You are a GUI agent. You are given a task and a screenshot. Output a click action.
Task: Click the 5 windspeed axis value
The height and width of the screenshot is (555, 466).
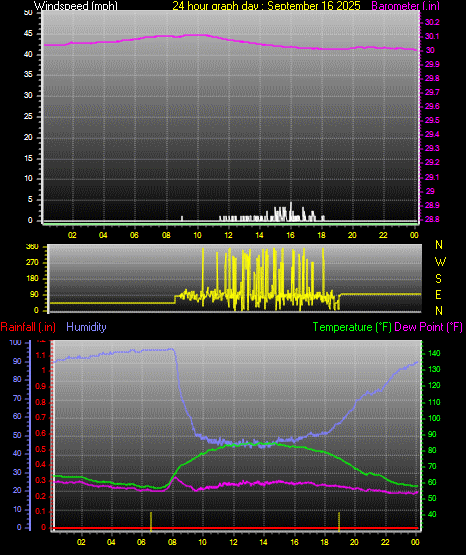30,199
